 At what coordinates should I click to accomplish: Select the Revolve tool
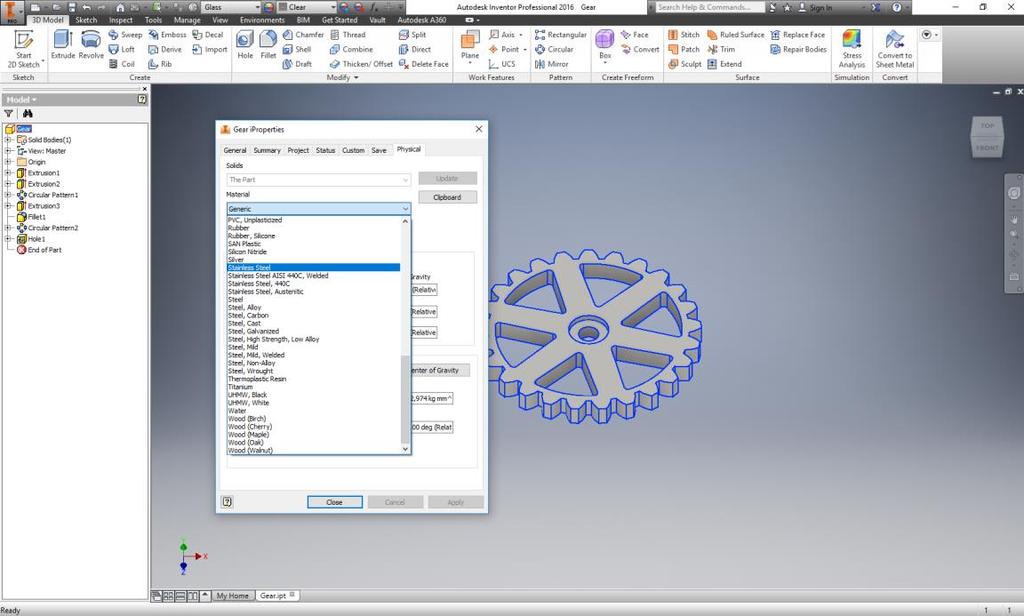tap(91, 44)
